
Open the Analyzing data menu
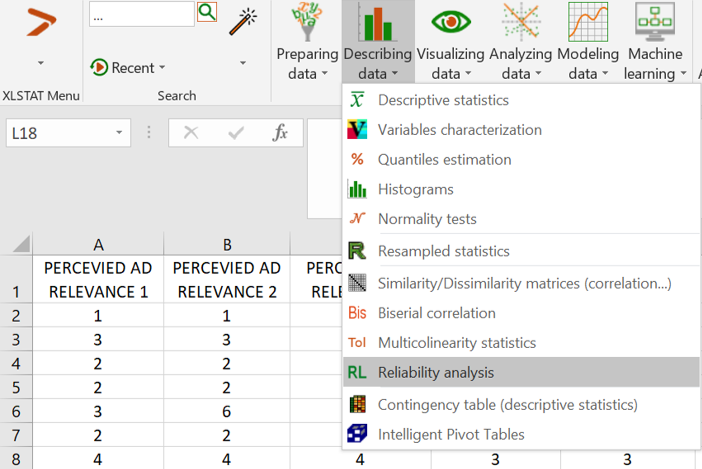tap(521, 42)
